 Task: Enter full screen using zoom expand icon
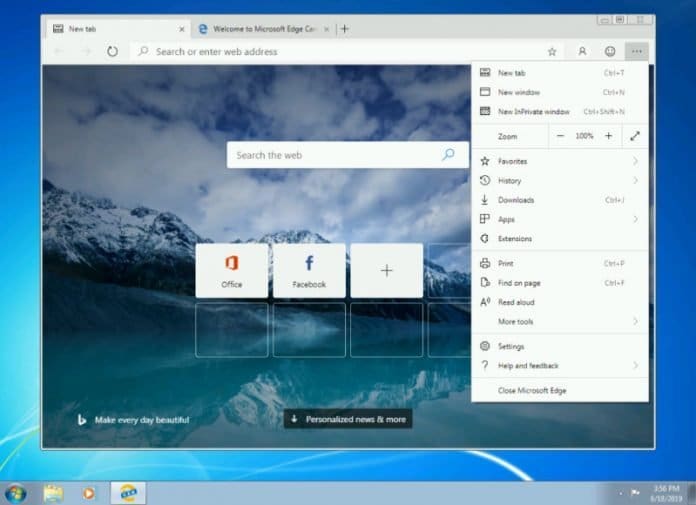pos(635,136)
